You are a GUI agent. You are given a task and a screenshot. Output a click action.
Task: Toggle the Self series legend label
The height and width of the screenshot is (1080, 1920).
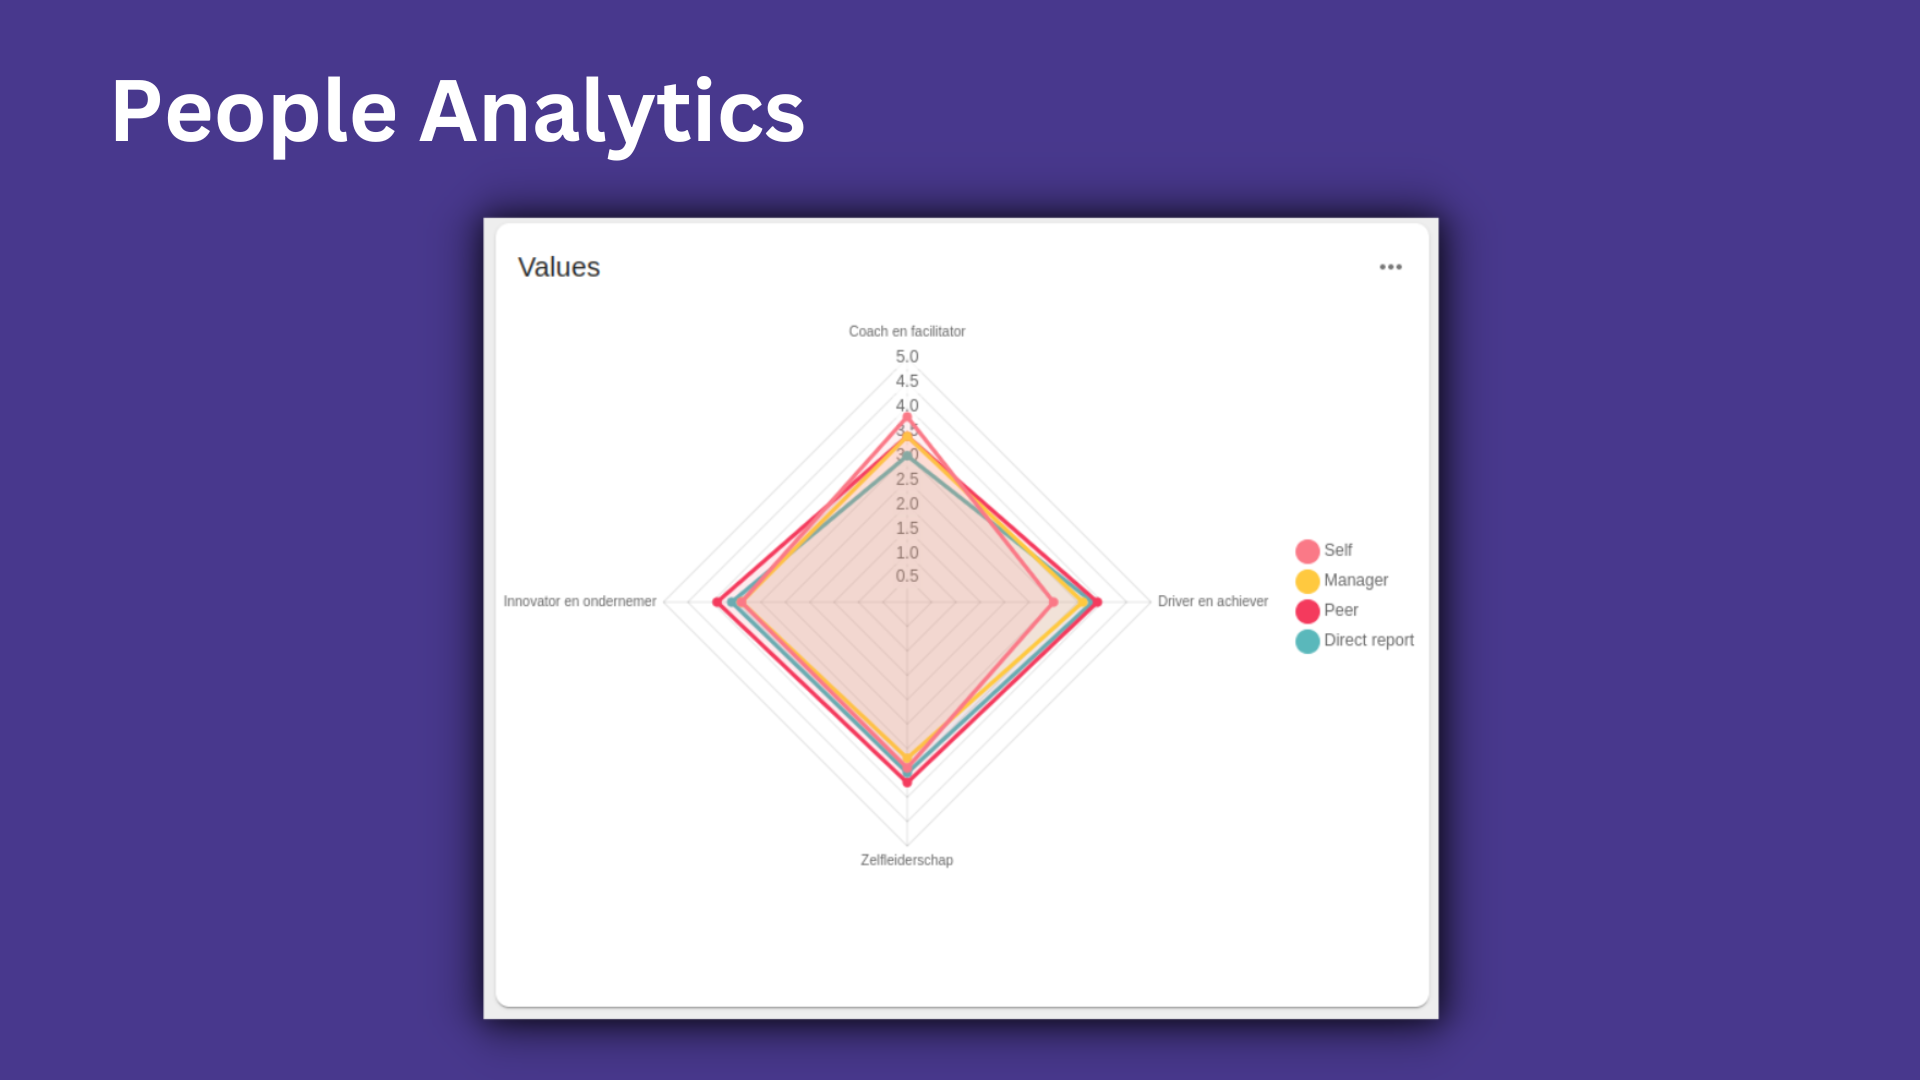[x=1338, y=550]
